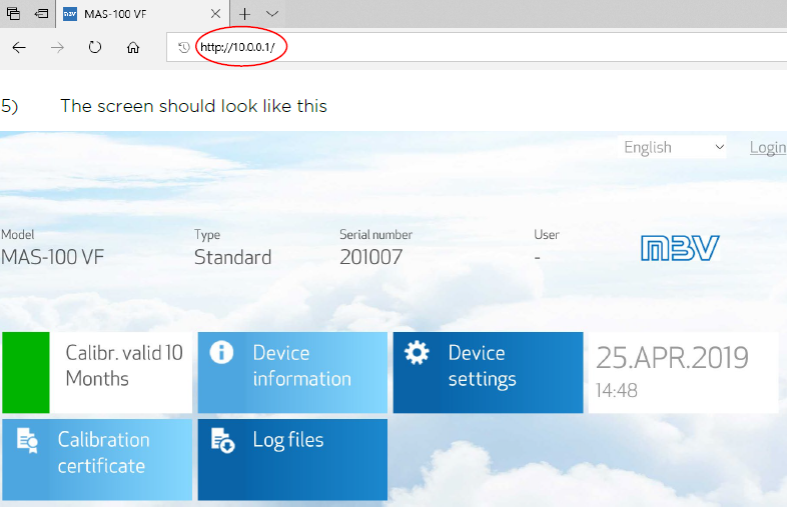The height and width of the screenshot is (508, 787).
Task: Show tab previews chevron
Action: [x=272, y=14]
